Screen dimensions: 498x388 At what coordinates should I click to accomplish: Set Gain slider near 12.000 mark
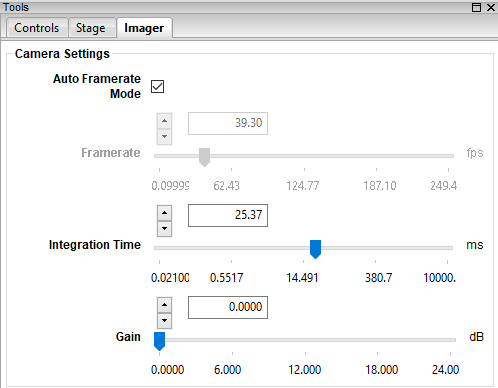(x=305, y=340)
